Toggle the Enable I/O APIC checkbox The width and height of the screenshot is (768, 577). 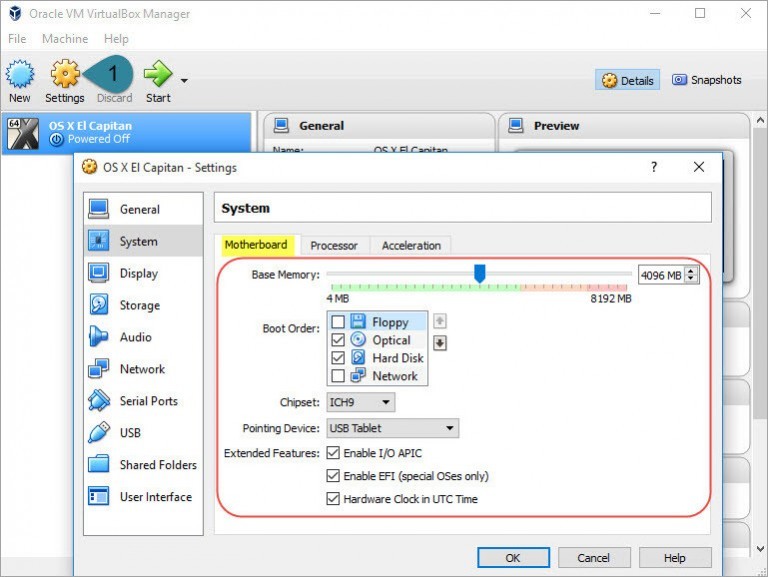point(333,453)
